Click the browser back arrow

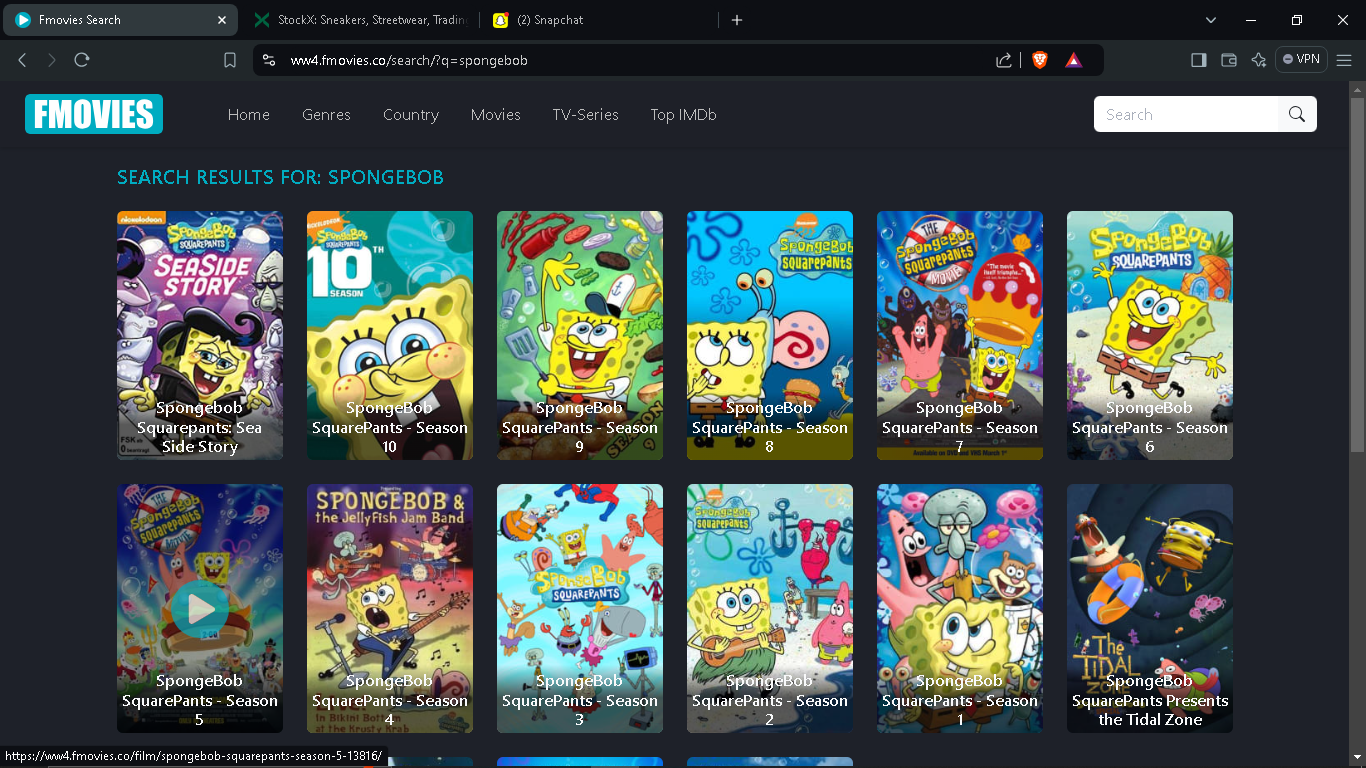22,60
